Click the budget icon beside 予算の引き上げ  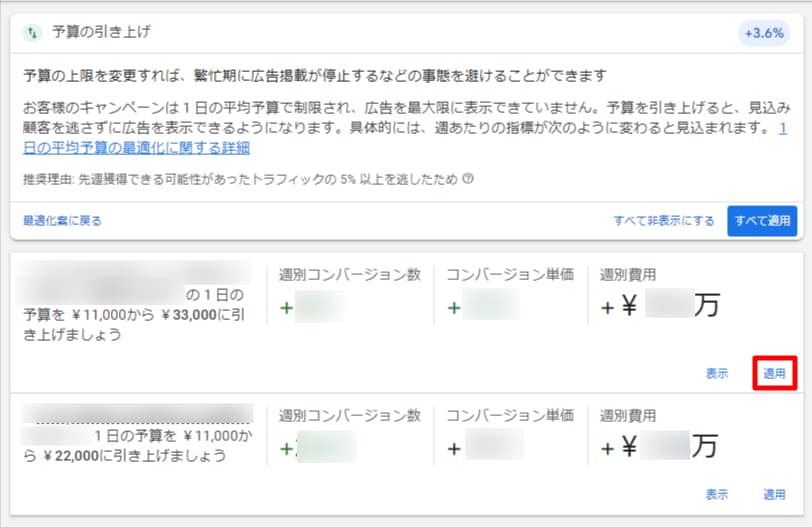33,33
